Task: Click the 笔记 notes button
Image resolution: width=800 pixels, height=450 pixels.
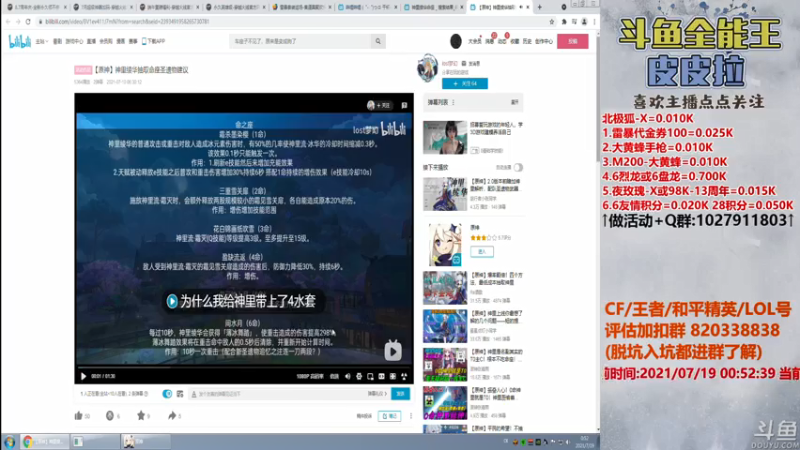Action: click(x=390, y=416)
